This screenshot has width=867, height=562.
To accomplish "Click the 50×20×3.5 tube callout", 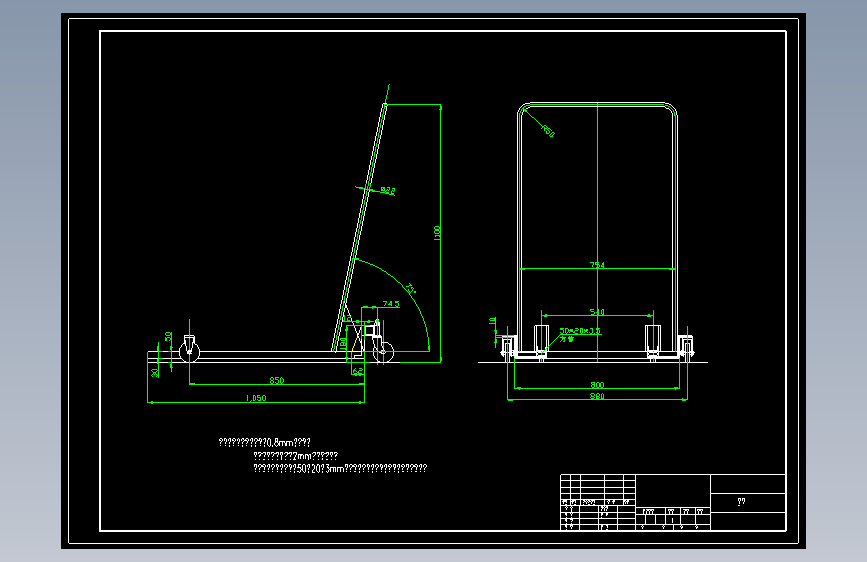I will coord(580,331).
